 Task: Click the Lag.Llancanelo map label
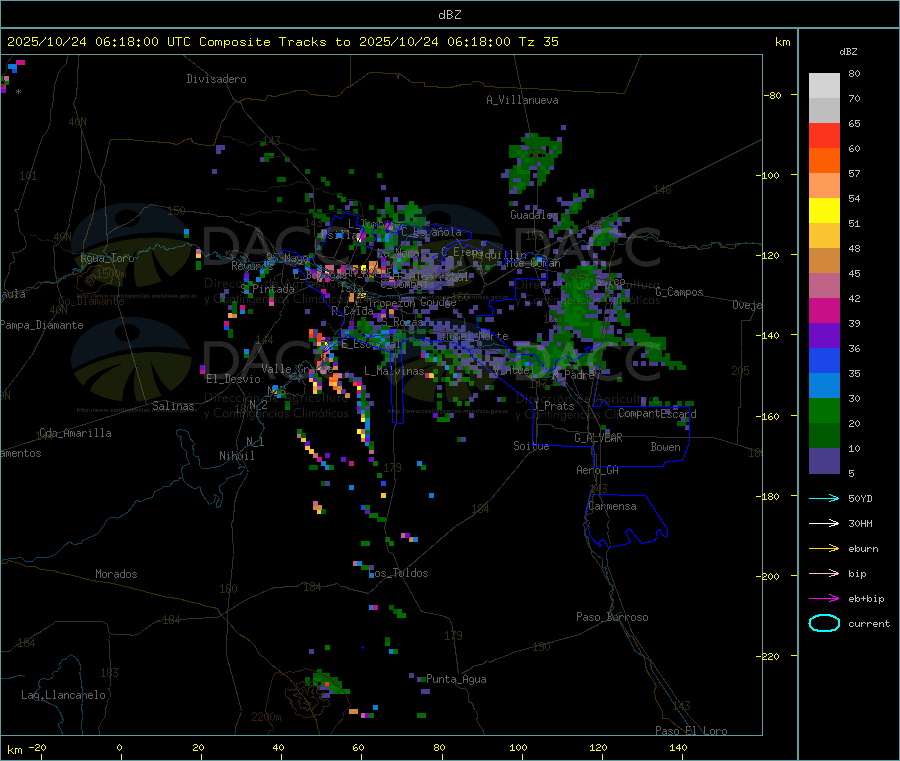(63, 695)
